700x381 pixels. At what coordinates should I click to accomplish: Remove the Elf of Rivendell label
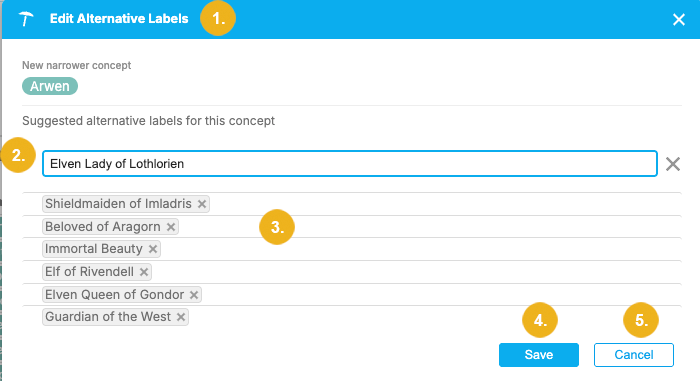(x=144, y=272)
